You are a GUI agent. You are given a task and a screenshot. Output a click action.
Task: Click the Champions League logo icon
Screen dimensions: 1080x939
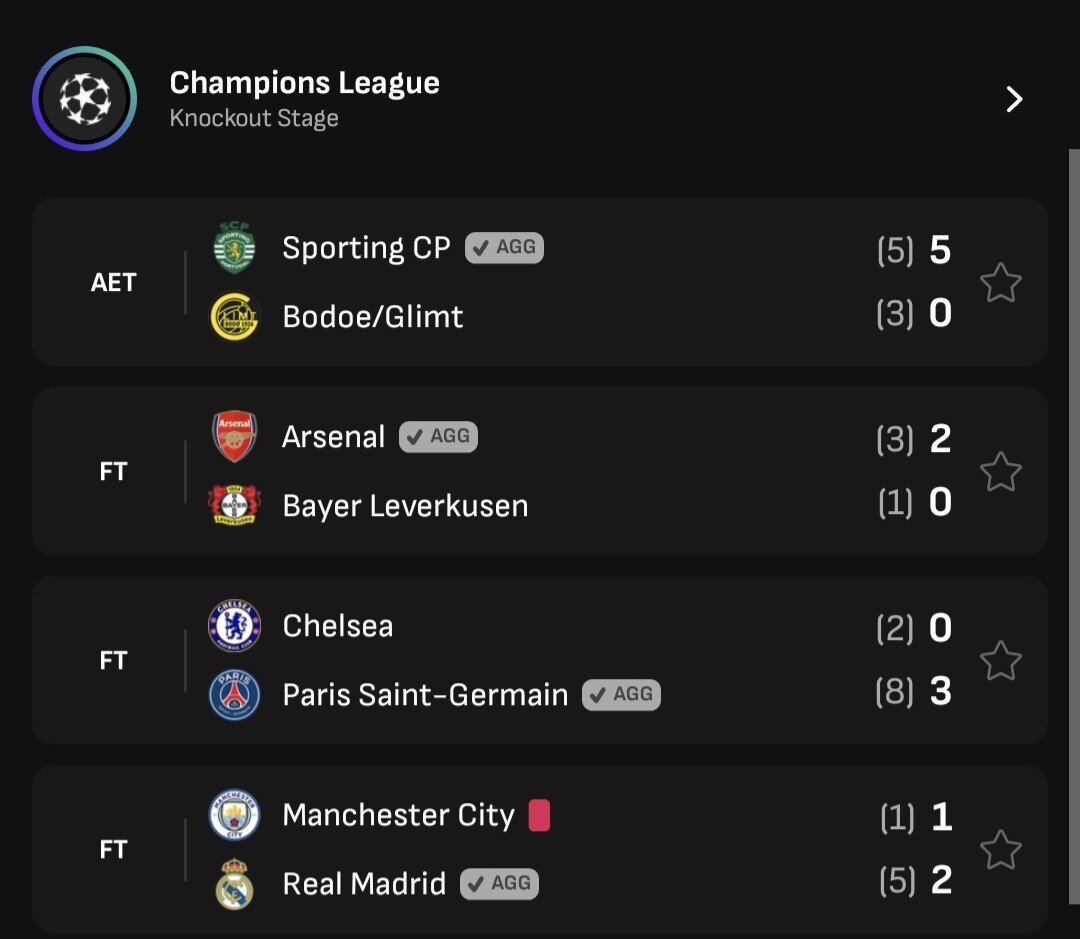84,99
